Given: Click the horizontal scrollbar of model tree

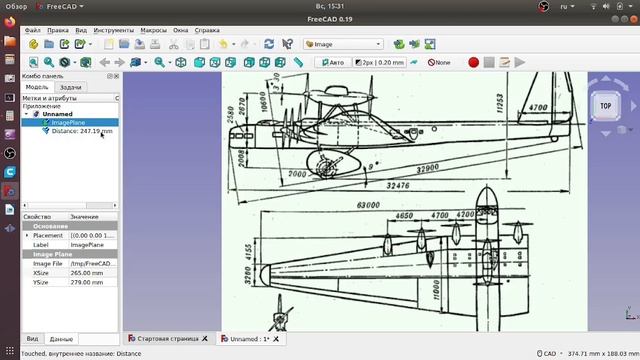Looking at the screenshot, I should (70, 205).
